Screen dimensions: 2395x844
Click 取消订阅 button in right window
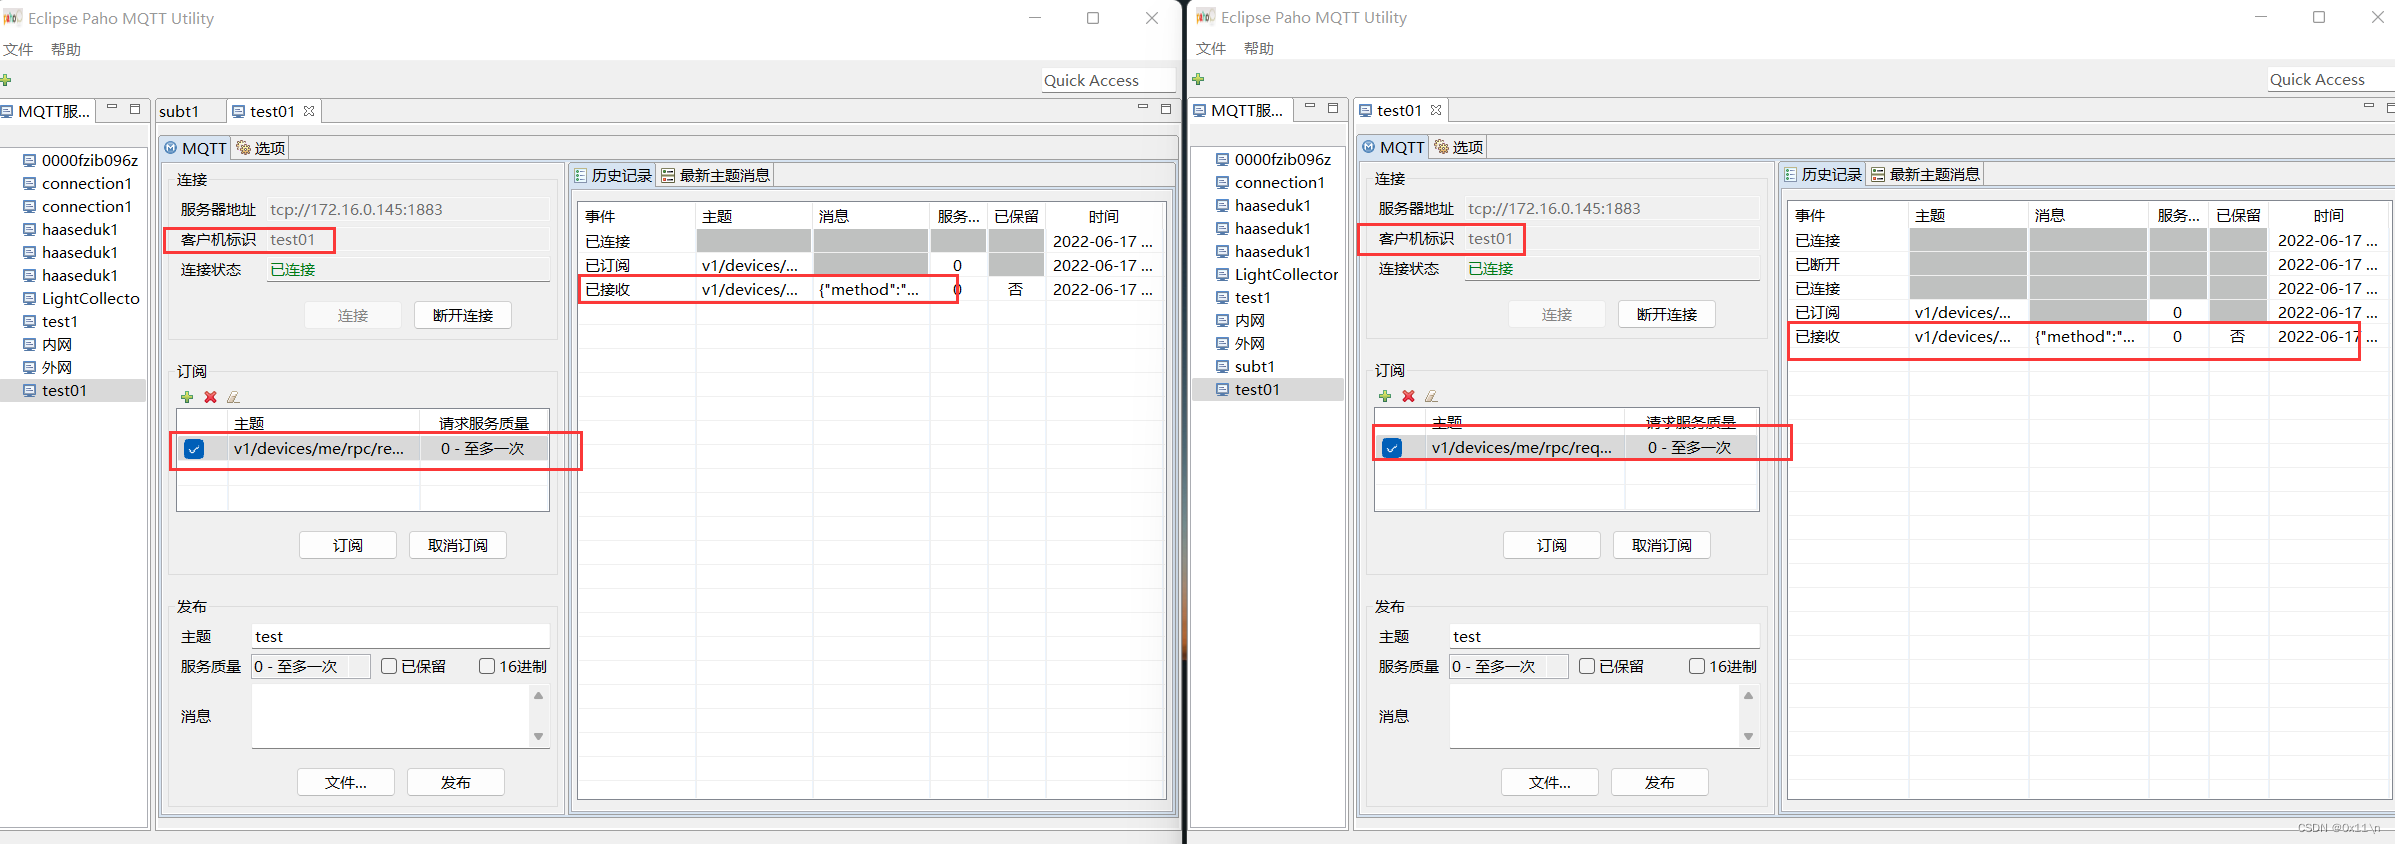click(x=1662, y=545)
